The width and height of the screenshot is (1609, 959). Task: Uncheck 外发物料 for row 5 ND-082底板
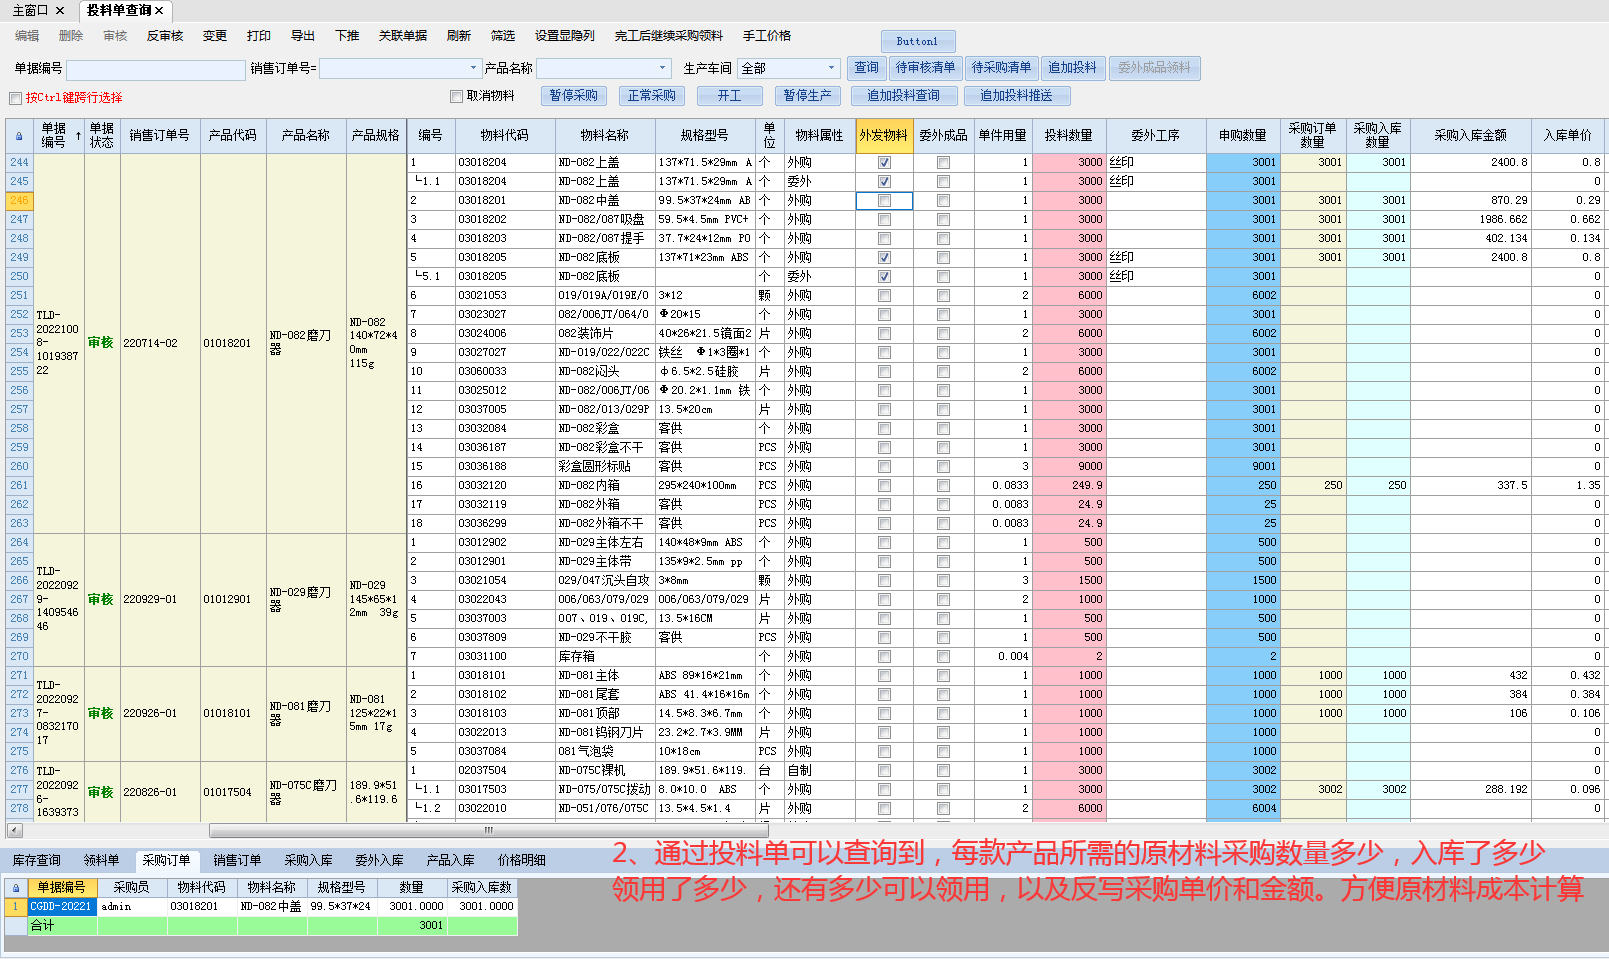coord(884,257)
